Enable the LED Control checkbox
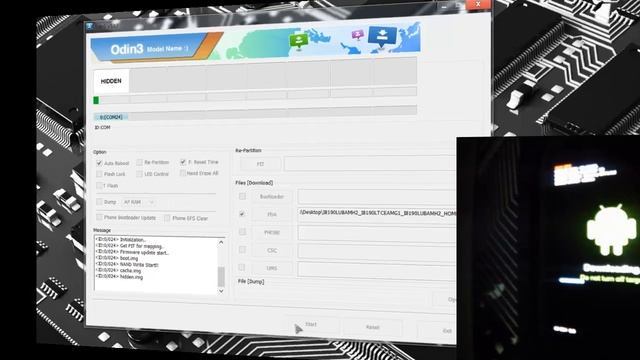Viewport: 640px width, 360px height. [140, 174]
